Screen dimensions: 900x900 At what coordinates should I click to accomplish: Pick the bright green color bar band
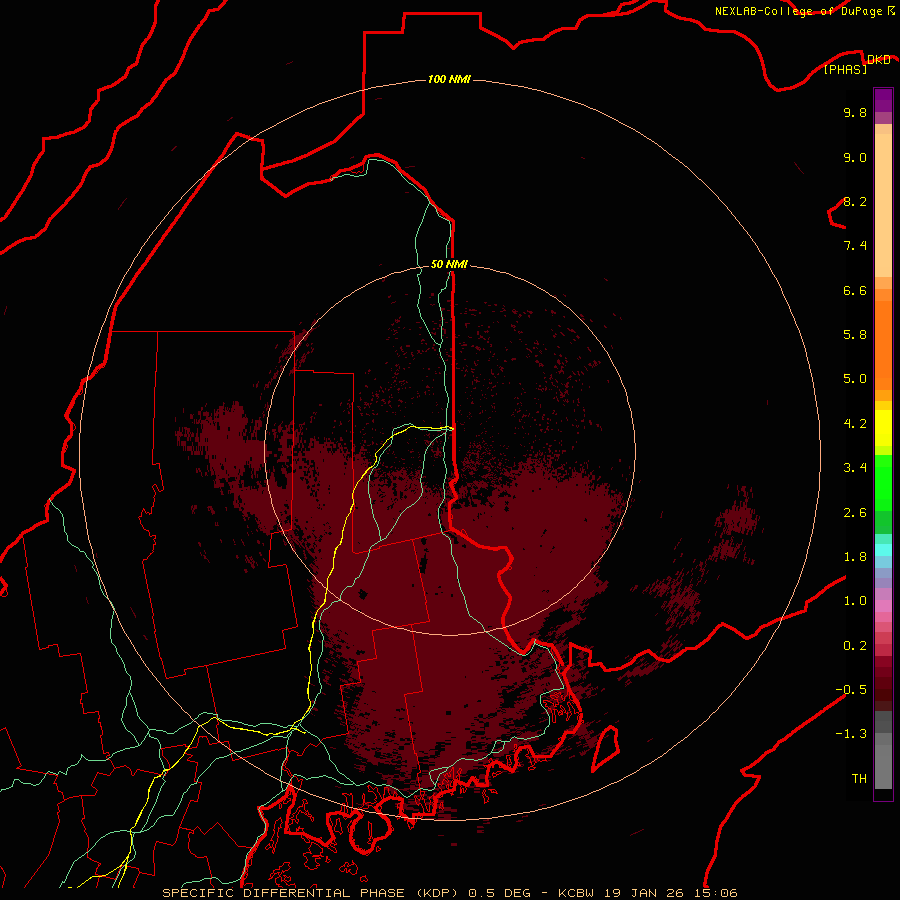tap(883, 483)
